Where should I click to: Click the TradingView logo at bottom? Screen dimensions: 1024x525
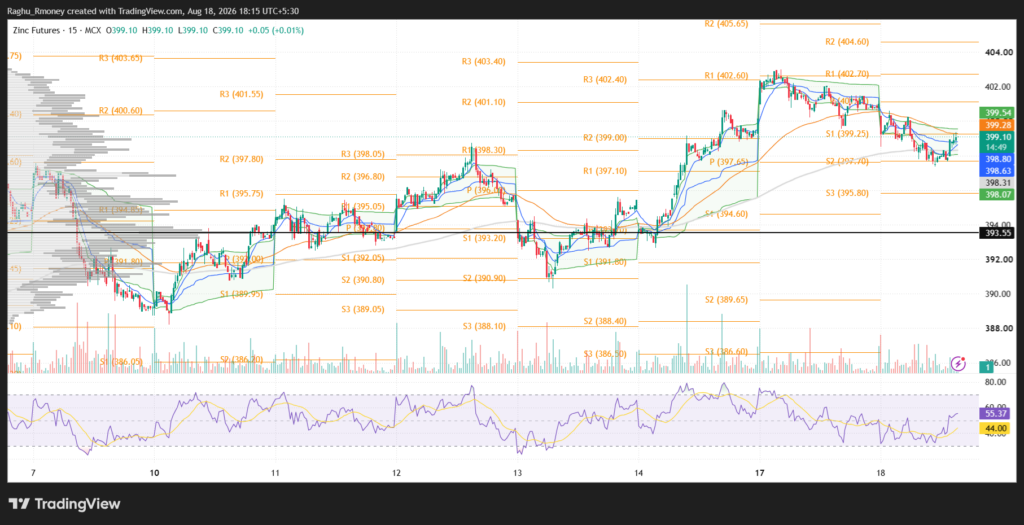tap(65, 504)
